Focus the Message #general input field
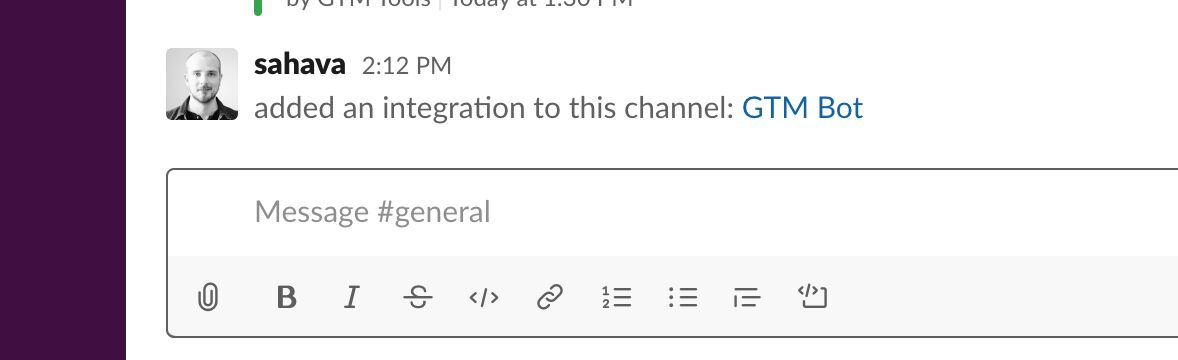 (672, 213)
